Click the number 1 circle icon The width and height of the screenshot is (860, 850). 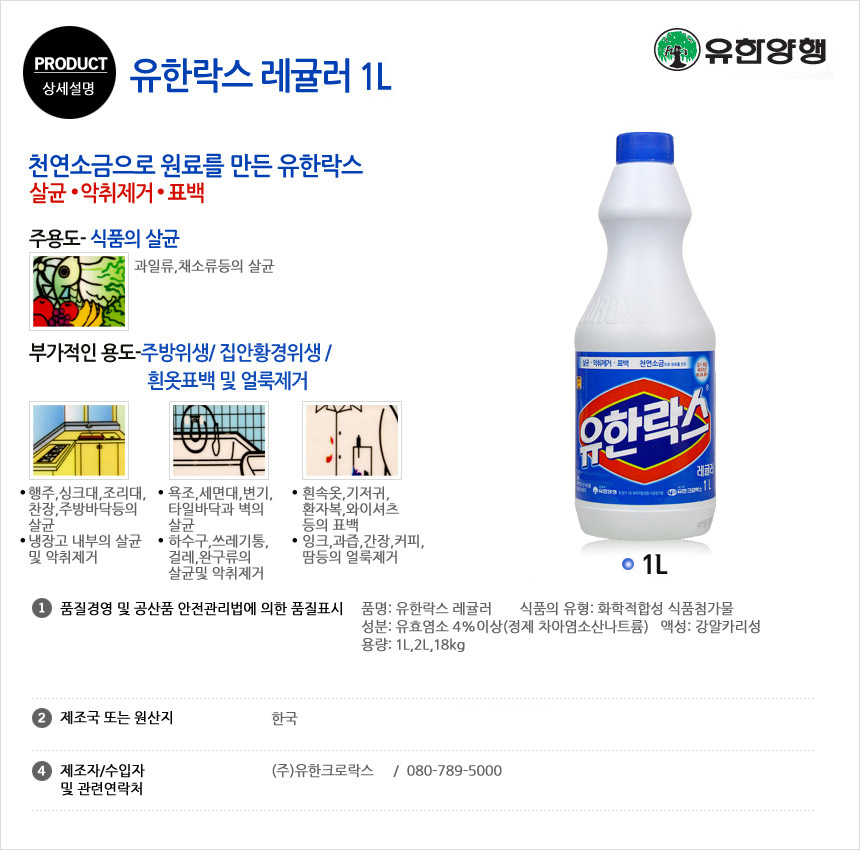coord(42,608)
